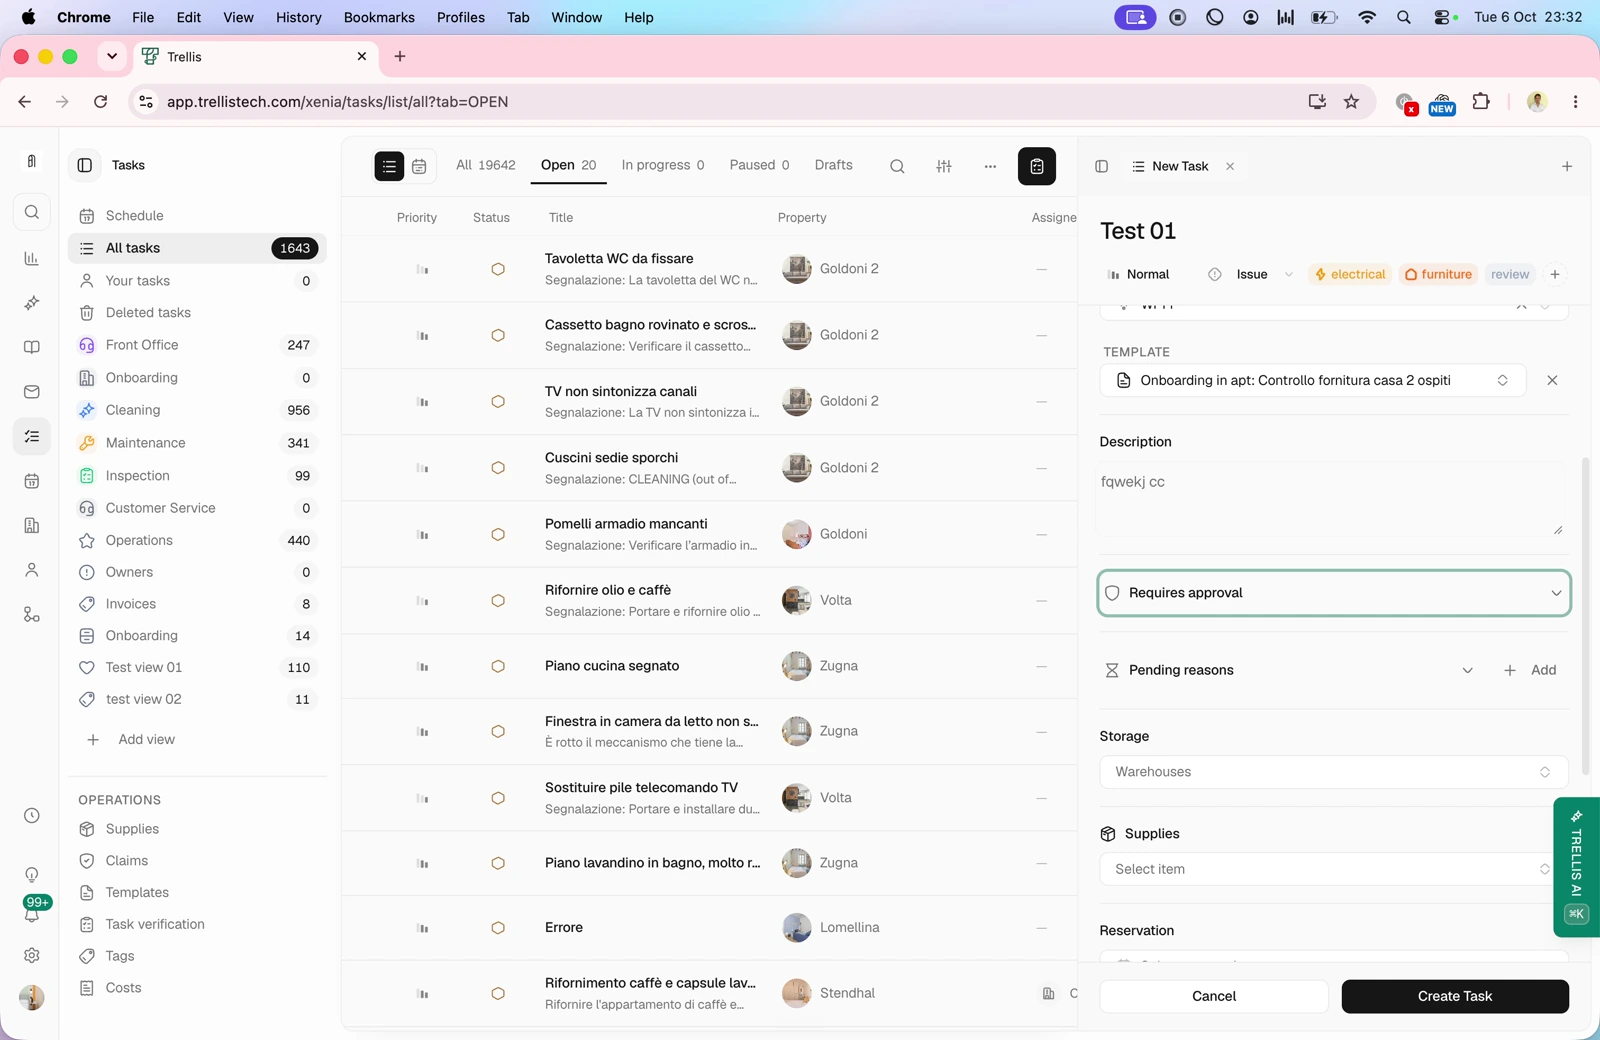Open the Warehouses storage dropdown

[1333, 772]
